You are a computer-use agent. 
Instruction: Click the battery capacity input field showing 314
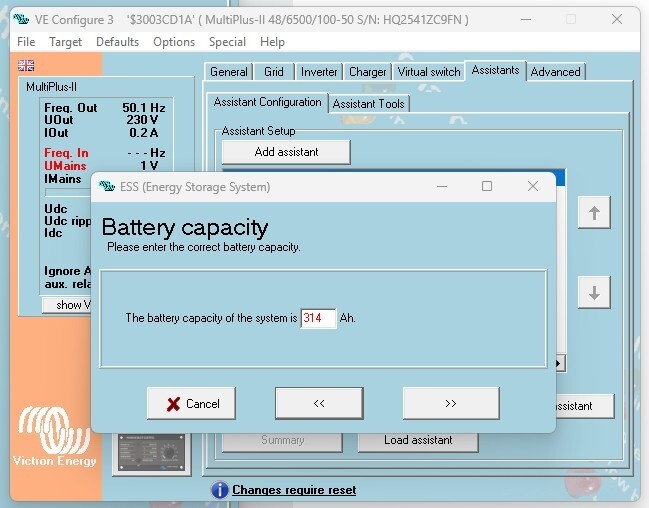318,318
